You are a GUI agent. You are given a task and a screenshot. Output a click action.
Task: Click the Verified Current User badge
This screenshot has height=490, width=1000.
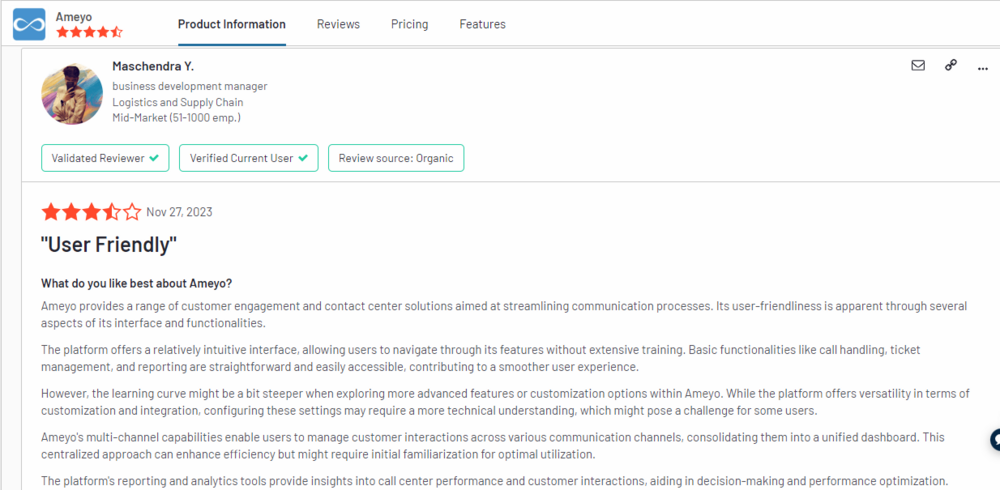pos(249,158)
